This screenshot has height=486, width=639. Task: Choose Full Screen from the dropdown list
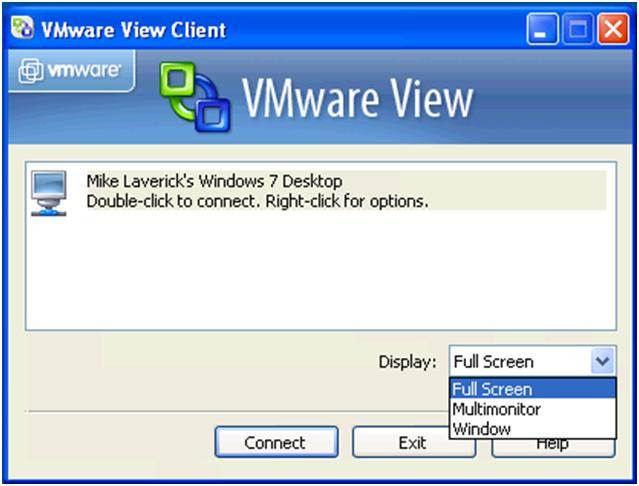coord(533,389)
